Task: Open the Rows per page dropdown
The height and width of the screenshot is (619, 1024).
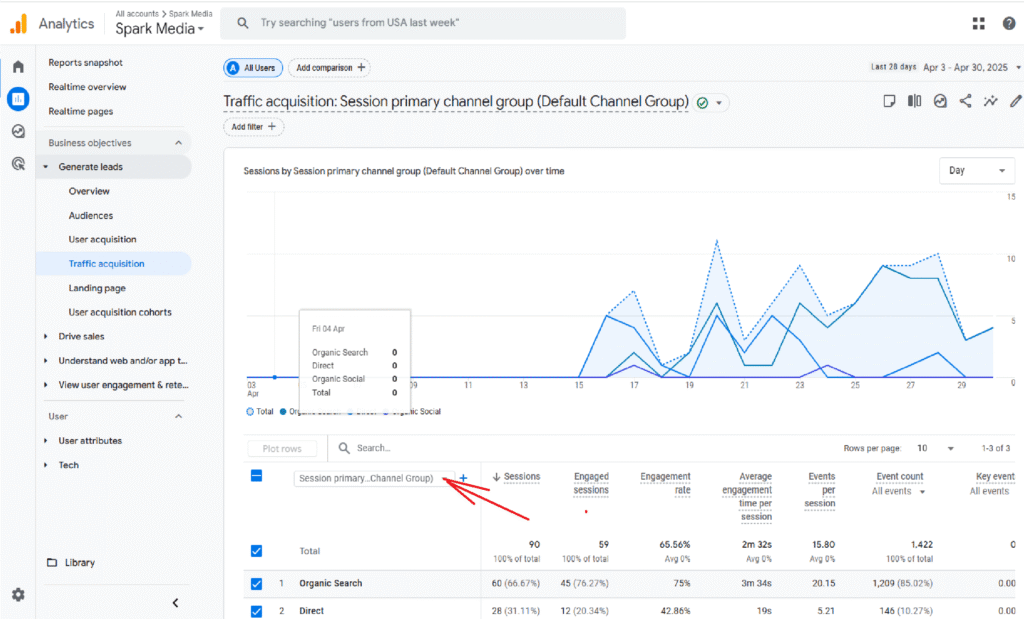Action: [935, 448]
